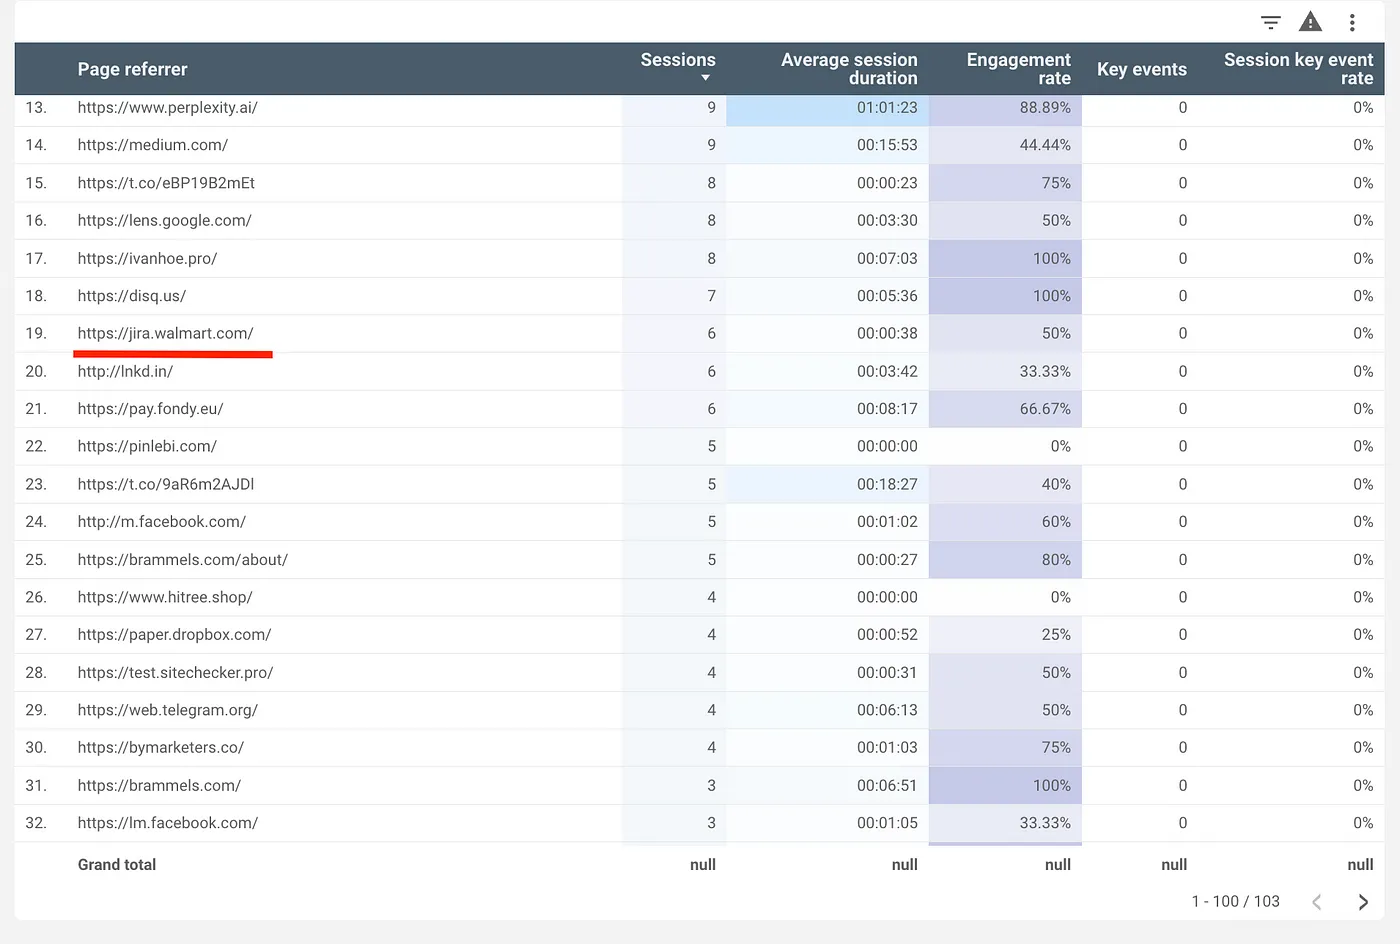This screenshot has height=944, width=1400.
Task: Sort by Page referrer column header
Action: pos(132,69)
